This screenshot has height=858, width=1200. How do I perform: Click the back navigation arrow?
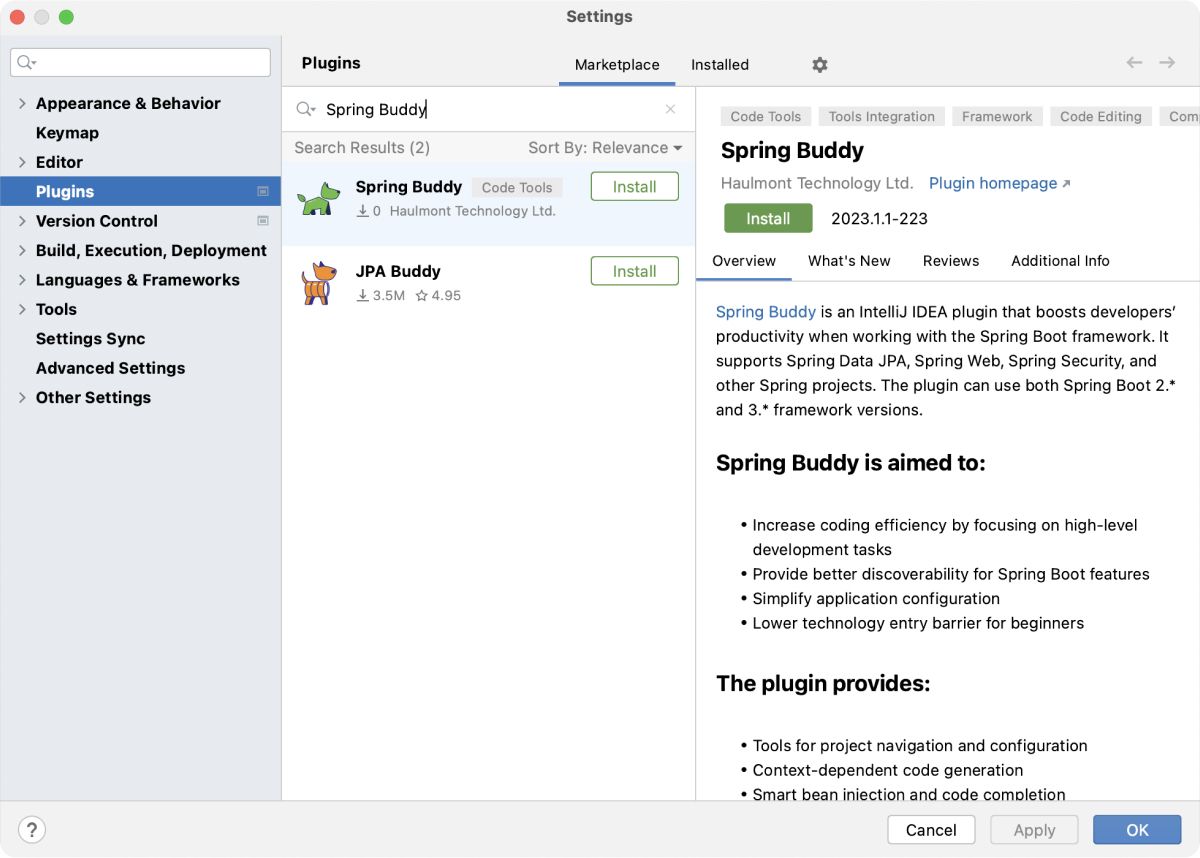click(1134, 62)
